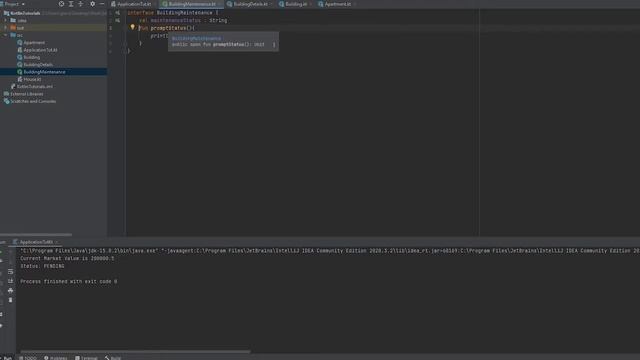This screenshot has height=360, width=640.
Task: Click the promptStatus function name in editor
Action: pos(168,28)
